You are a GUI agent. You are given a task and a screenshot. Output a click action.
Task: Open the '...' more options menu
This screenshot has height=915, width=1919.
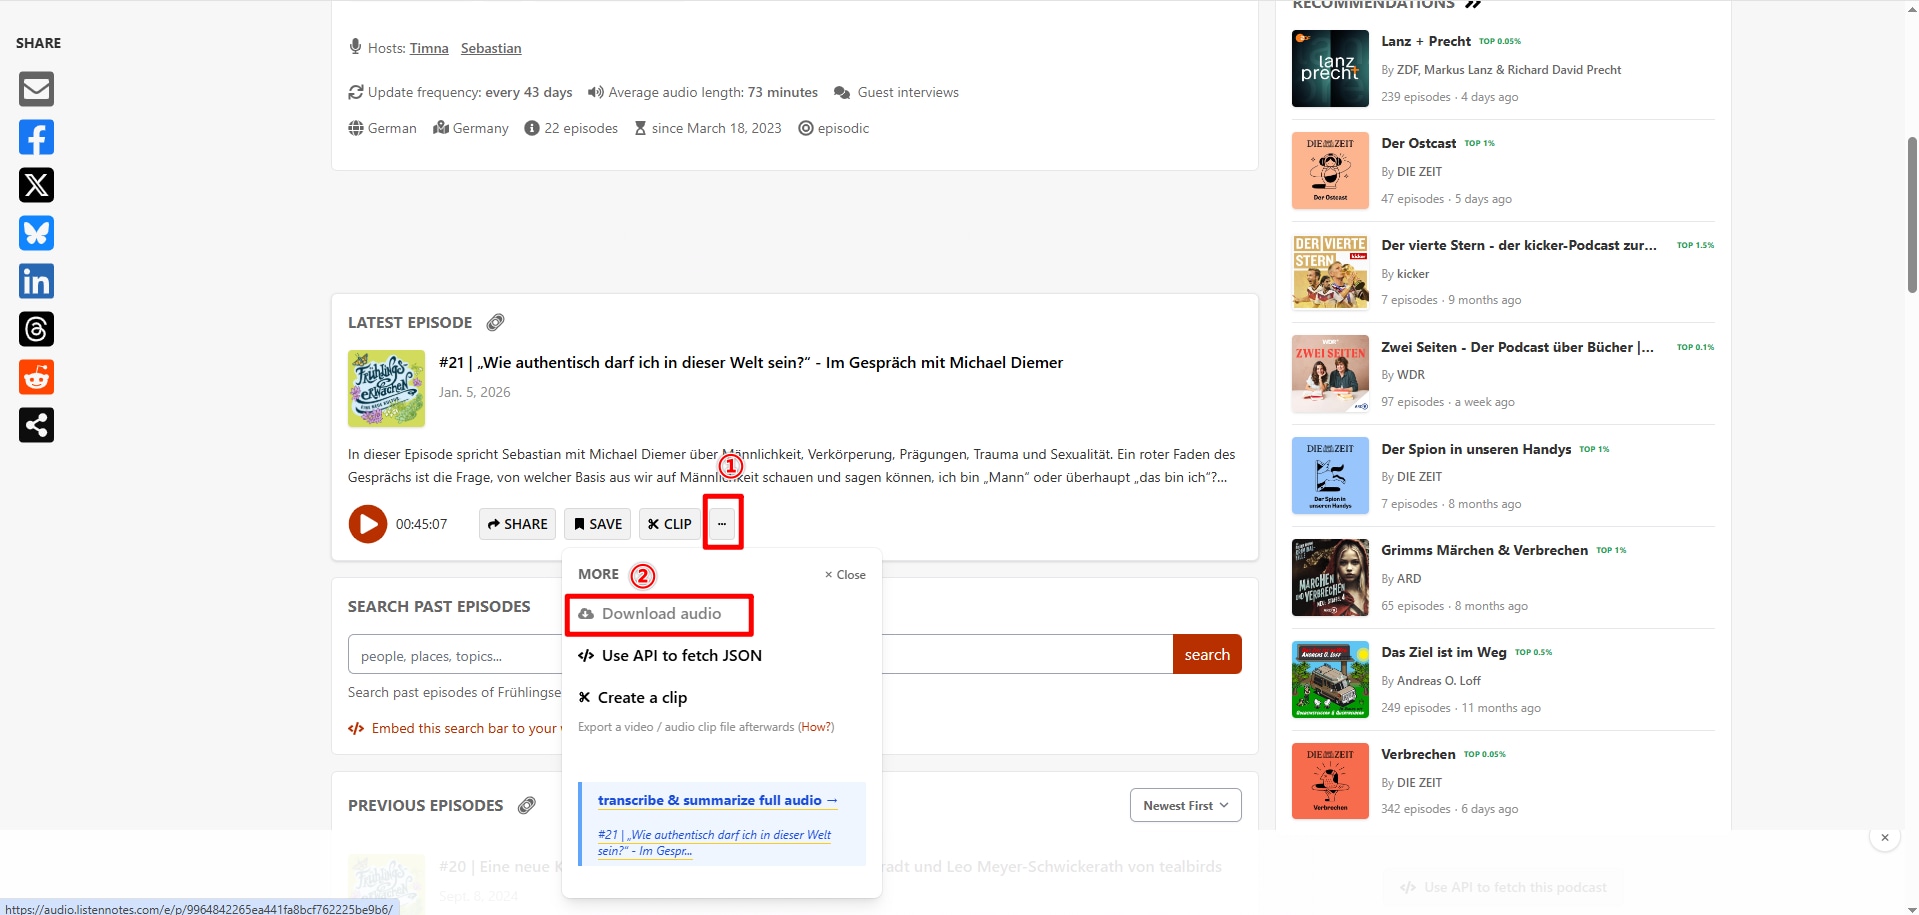coord(723,523)
